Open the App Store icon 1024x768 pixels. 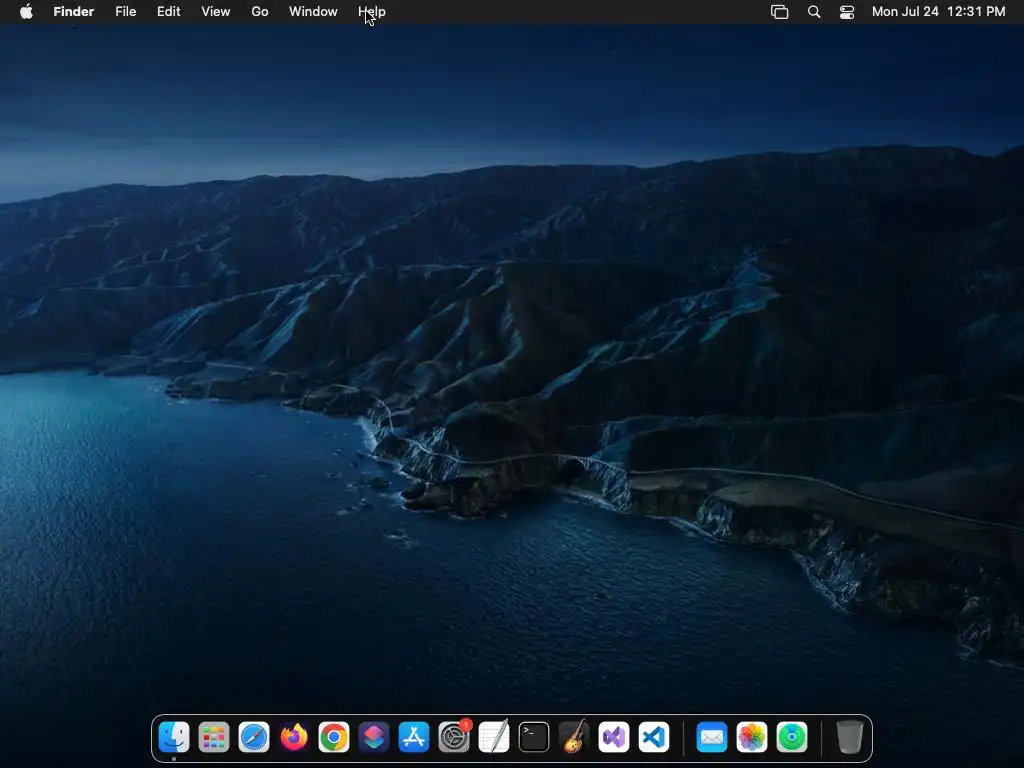[414, 738]
